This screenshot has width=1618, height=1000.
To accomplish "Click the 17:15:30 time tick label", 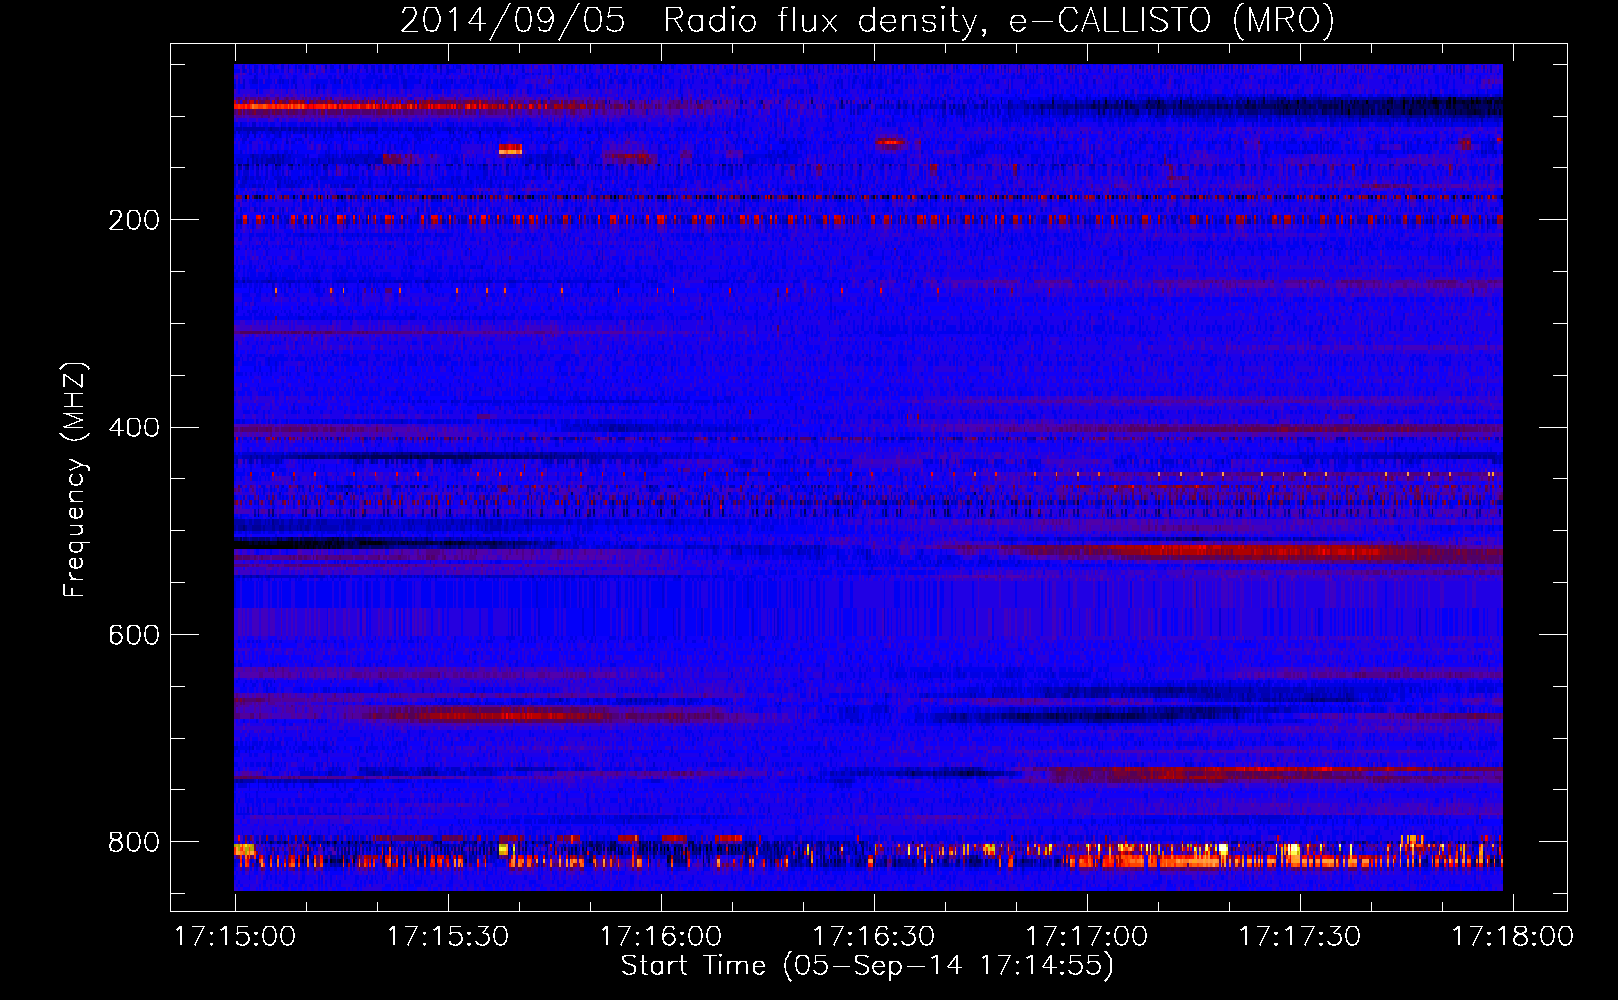I will pos(448,937).
